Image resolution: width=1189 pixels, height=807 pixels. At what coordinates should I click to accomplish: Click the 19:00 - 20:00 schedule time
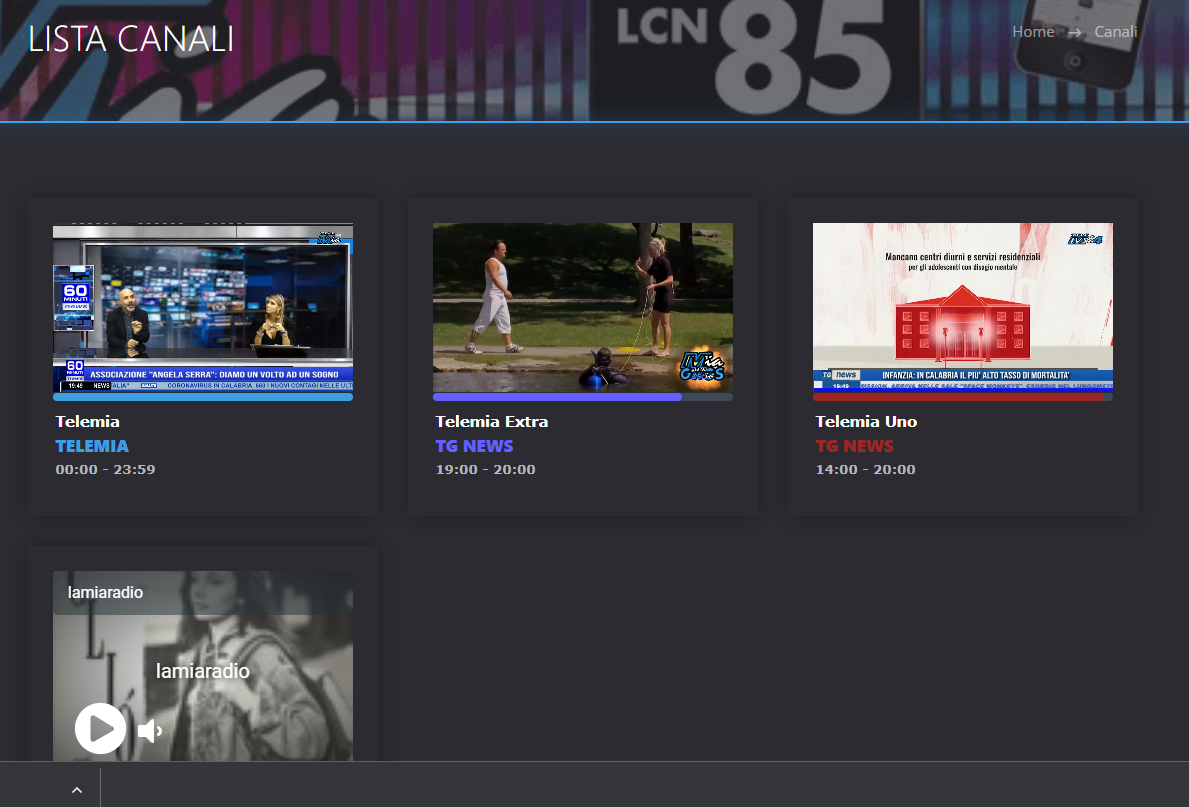(485, 469)
